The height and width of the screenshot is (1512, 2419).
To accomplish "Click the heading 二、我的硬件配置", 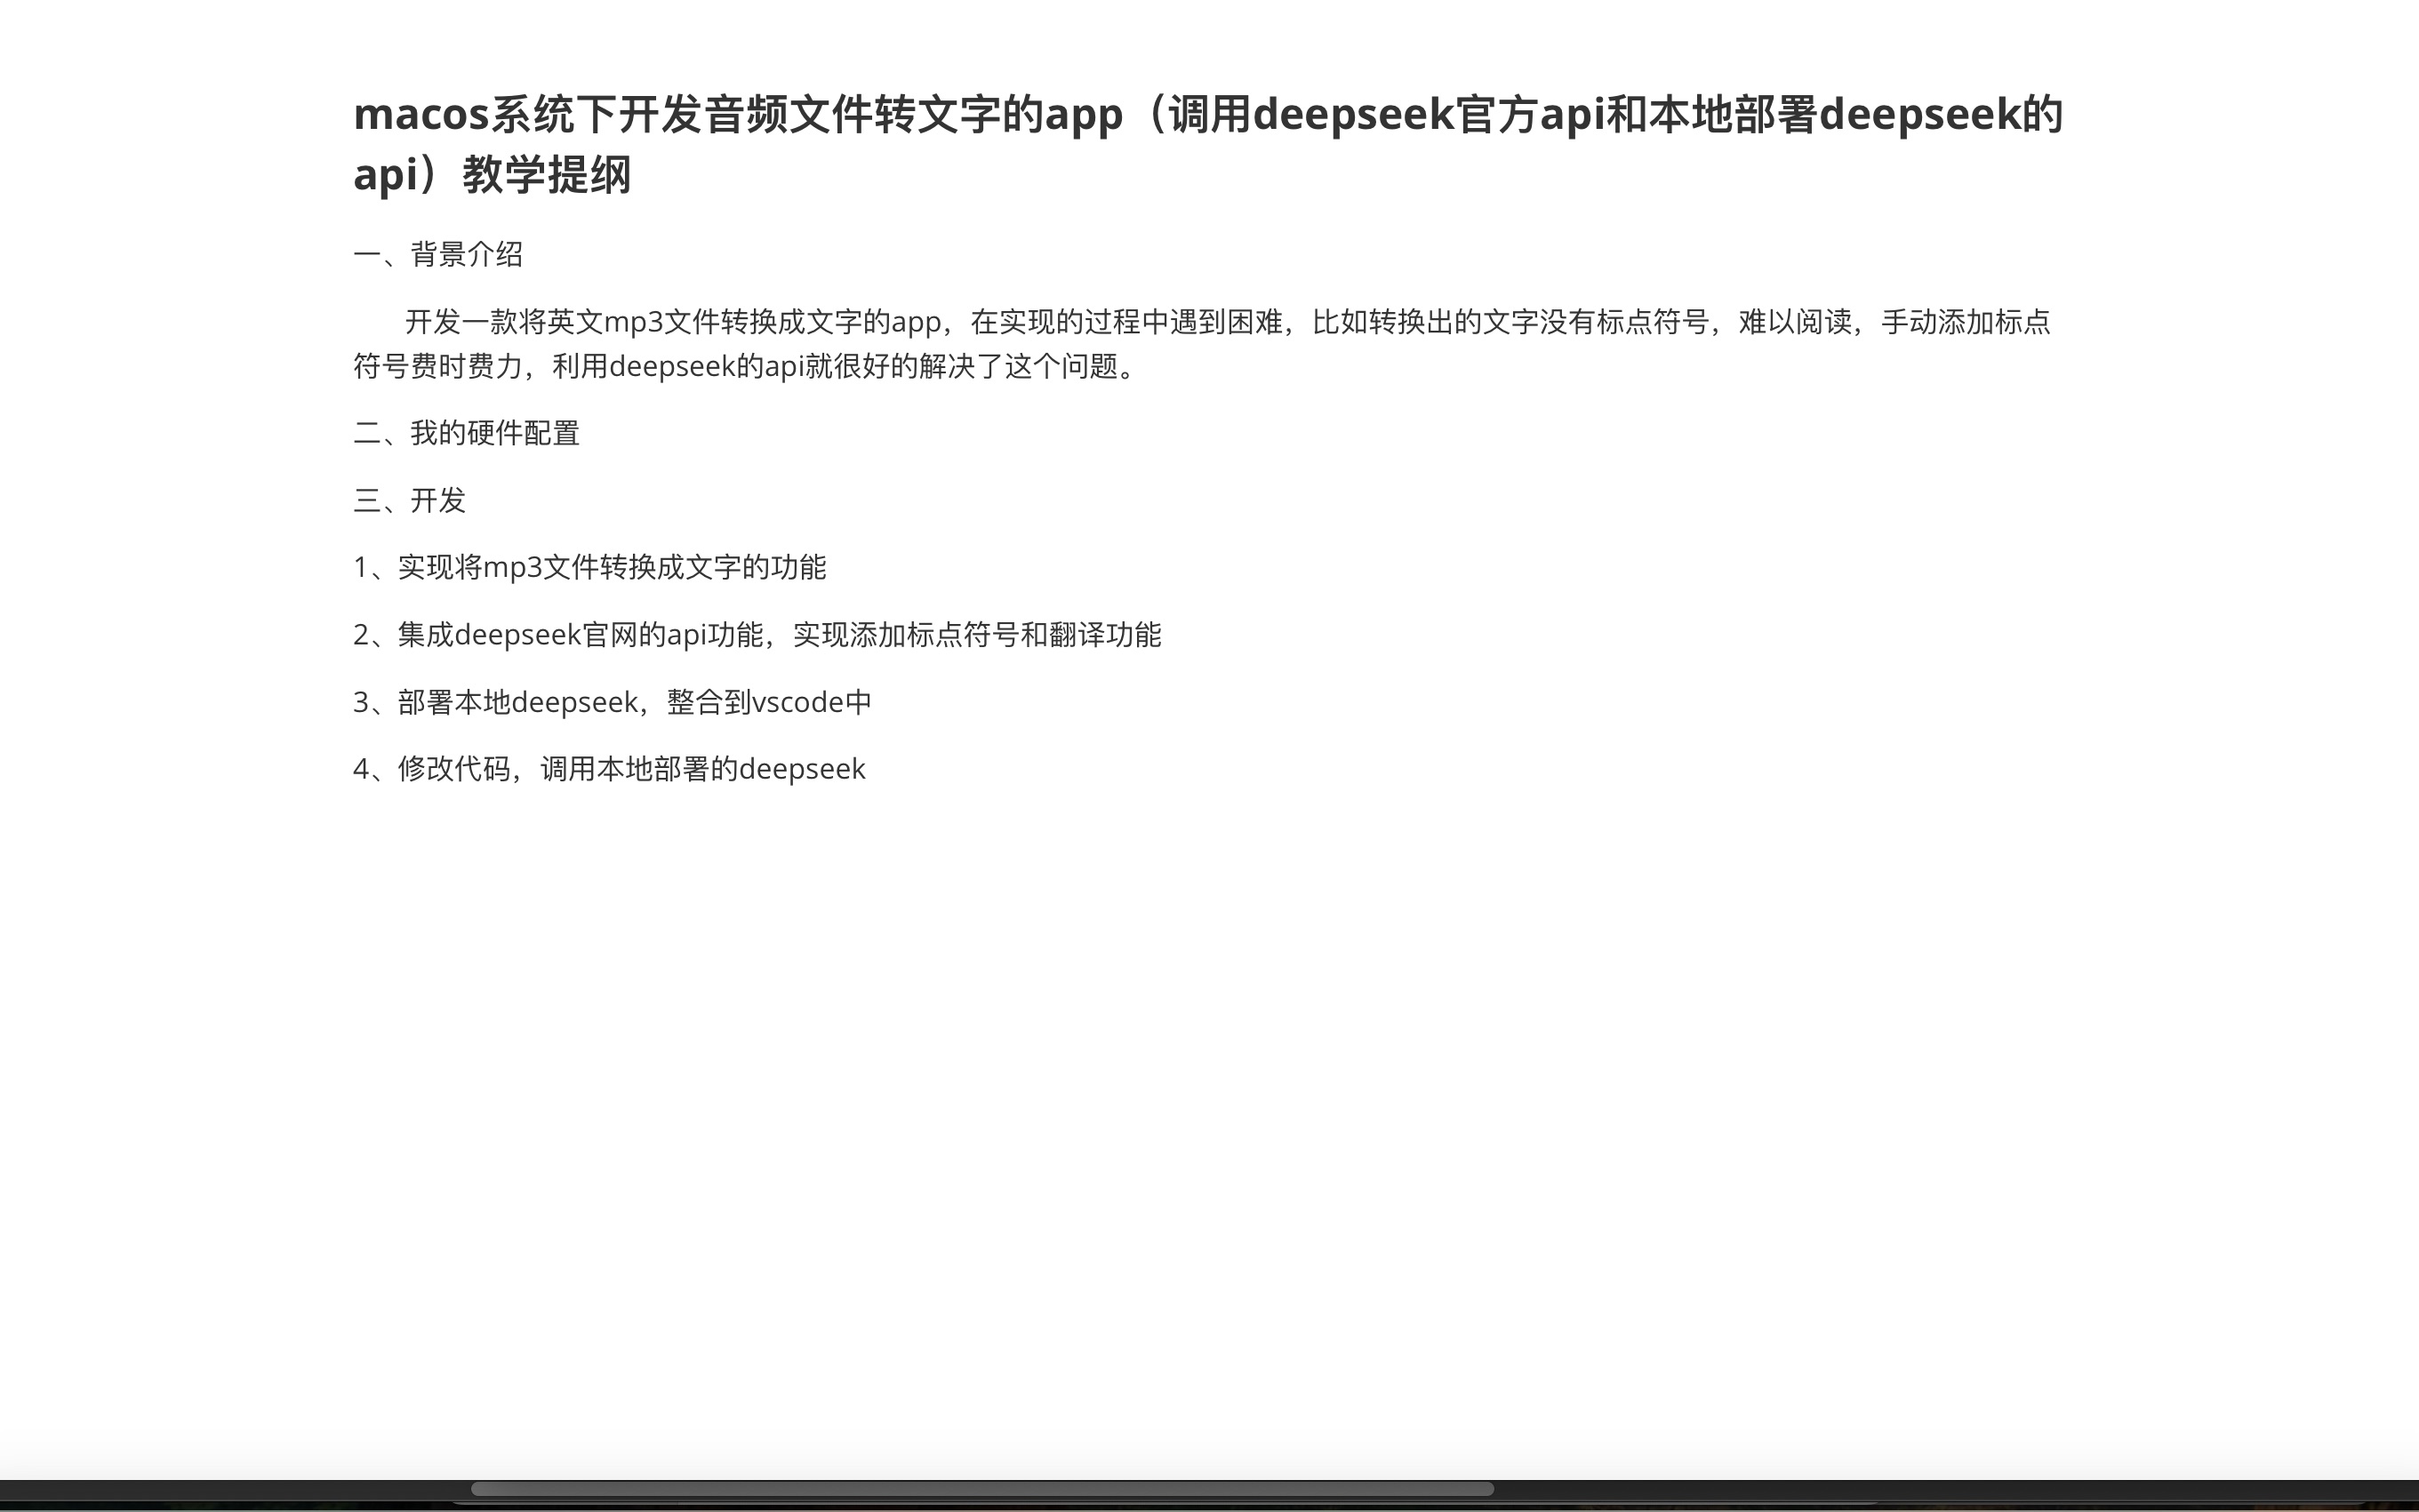I will 466,433.
